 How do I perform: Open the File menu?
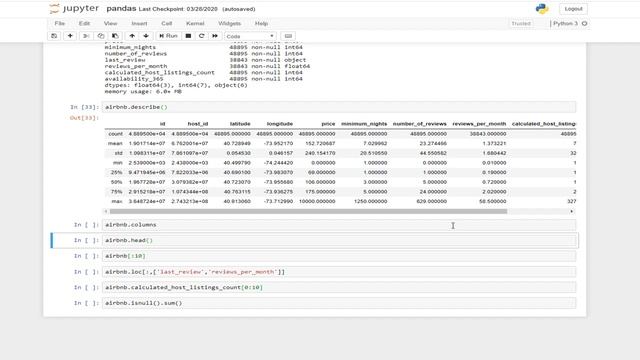point(60,24)
